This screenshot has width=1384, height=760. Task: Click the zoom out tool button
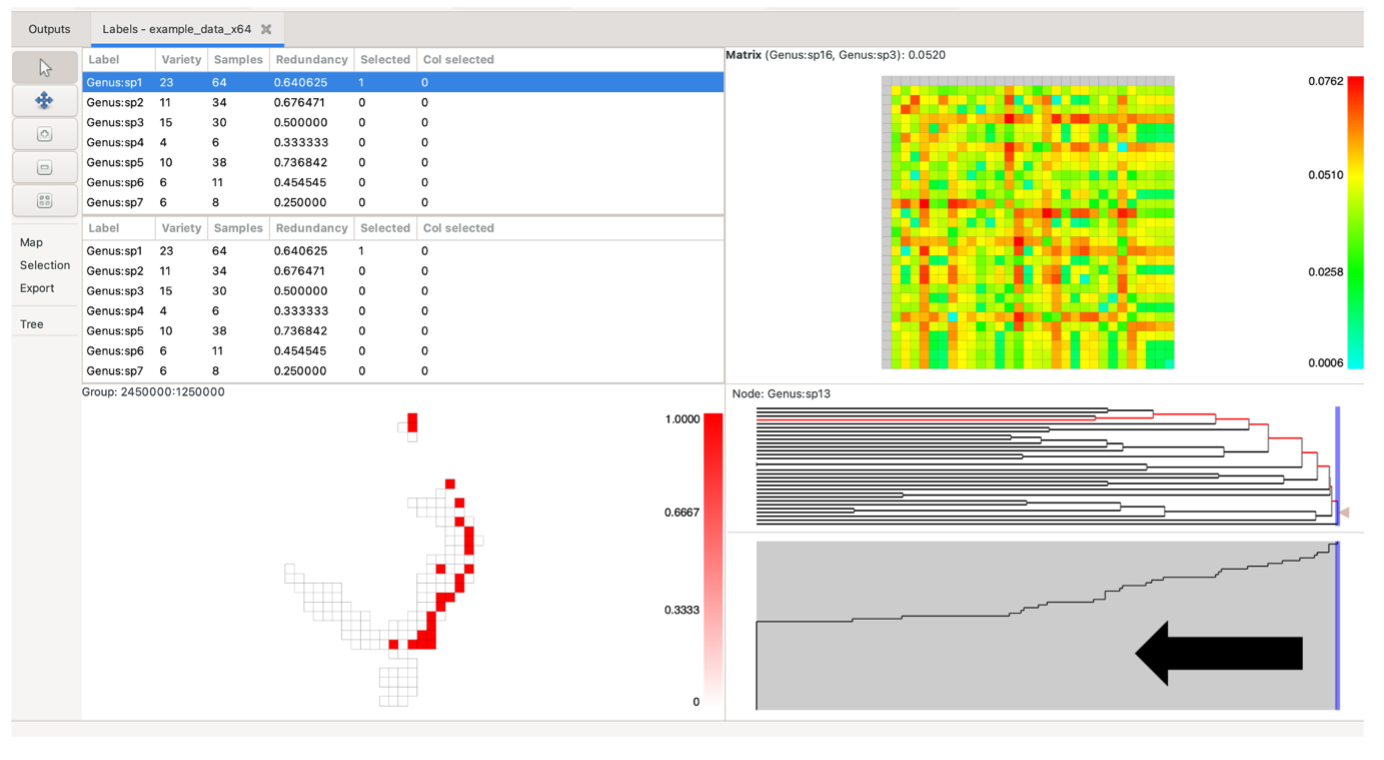44,167
